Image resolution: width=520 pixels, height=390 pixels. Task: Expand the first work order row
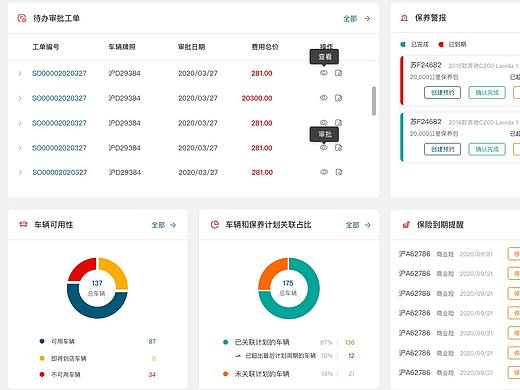pyautogui.click(x=20, y=73)
